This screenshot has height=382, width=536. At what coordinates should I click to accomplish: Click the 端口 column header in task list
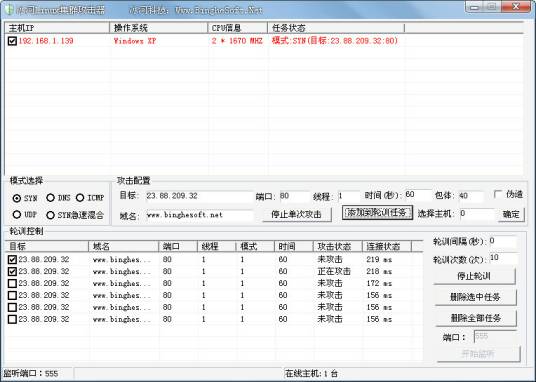click(x=178, y=246)
